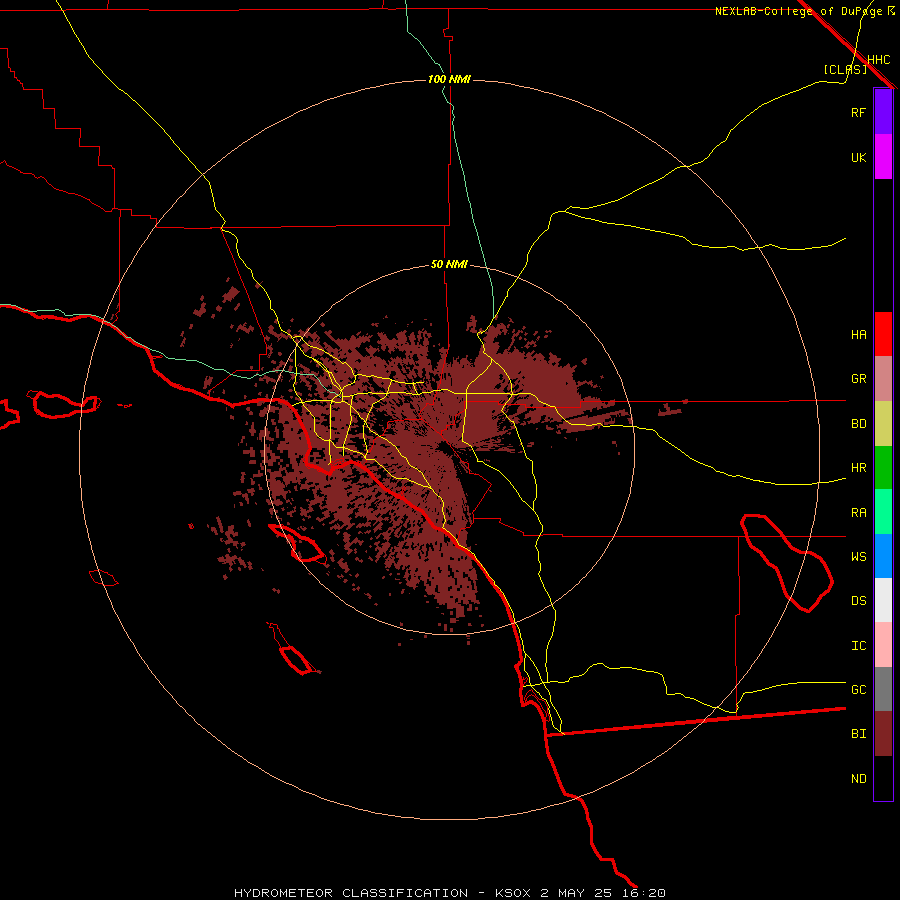The width and height of the screenshot is (900, 900).
Task: Click the '50 NMI' range ring label
Action: click(449, 264)
